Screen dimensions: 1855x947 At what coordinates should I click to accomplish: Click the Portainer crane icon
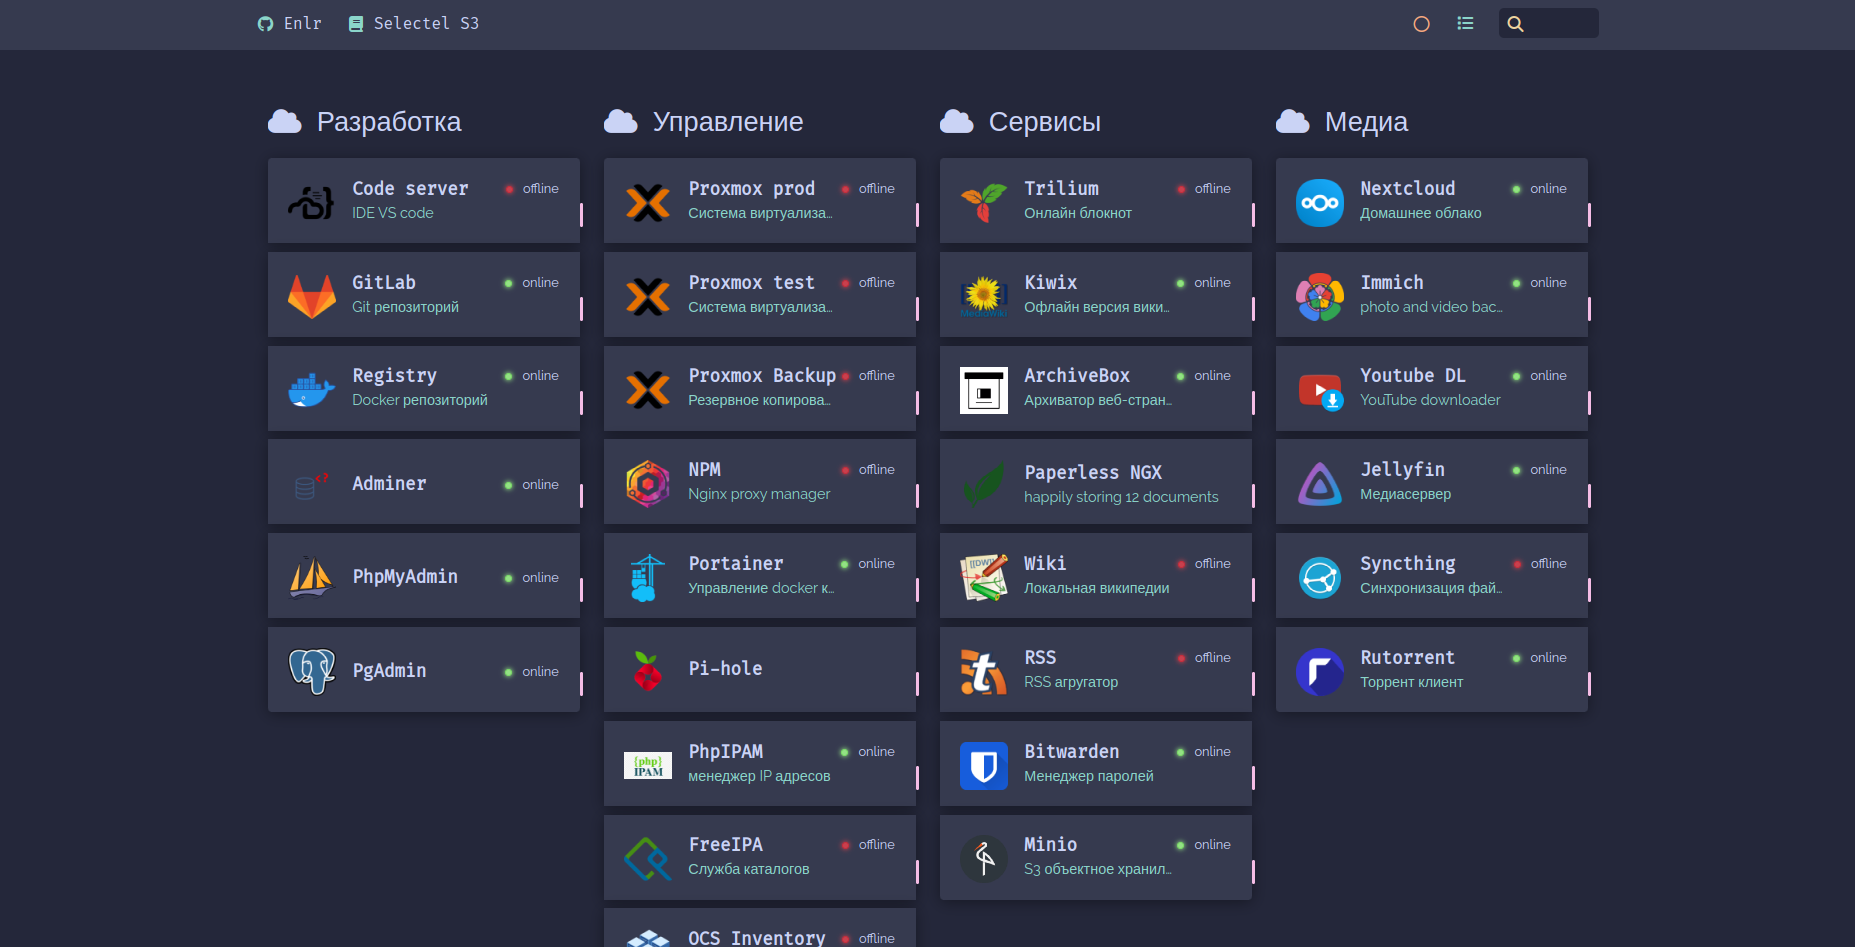648,577
